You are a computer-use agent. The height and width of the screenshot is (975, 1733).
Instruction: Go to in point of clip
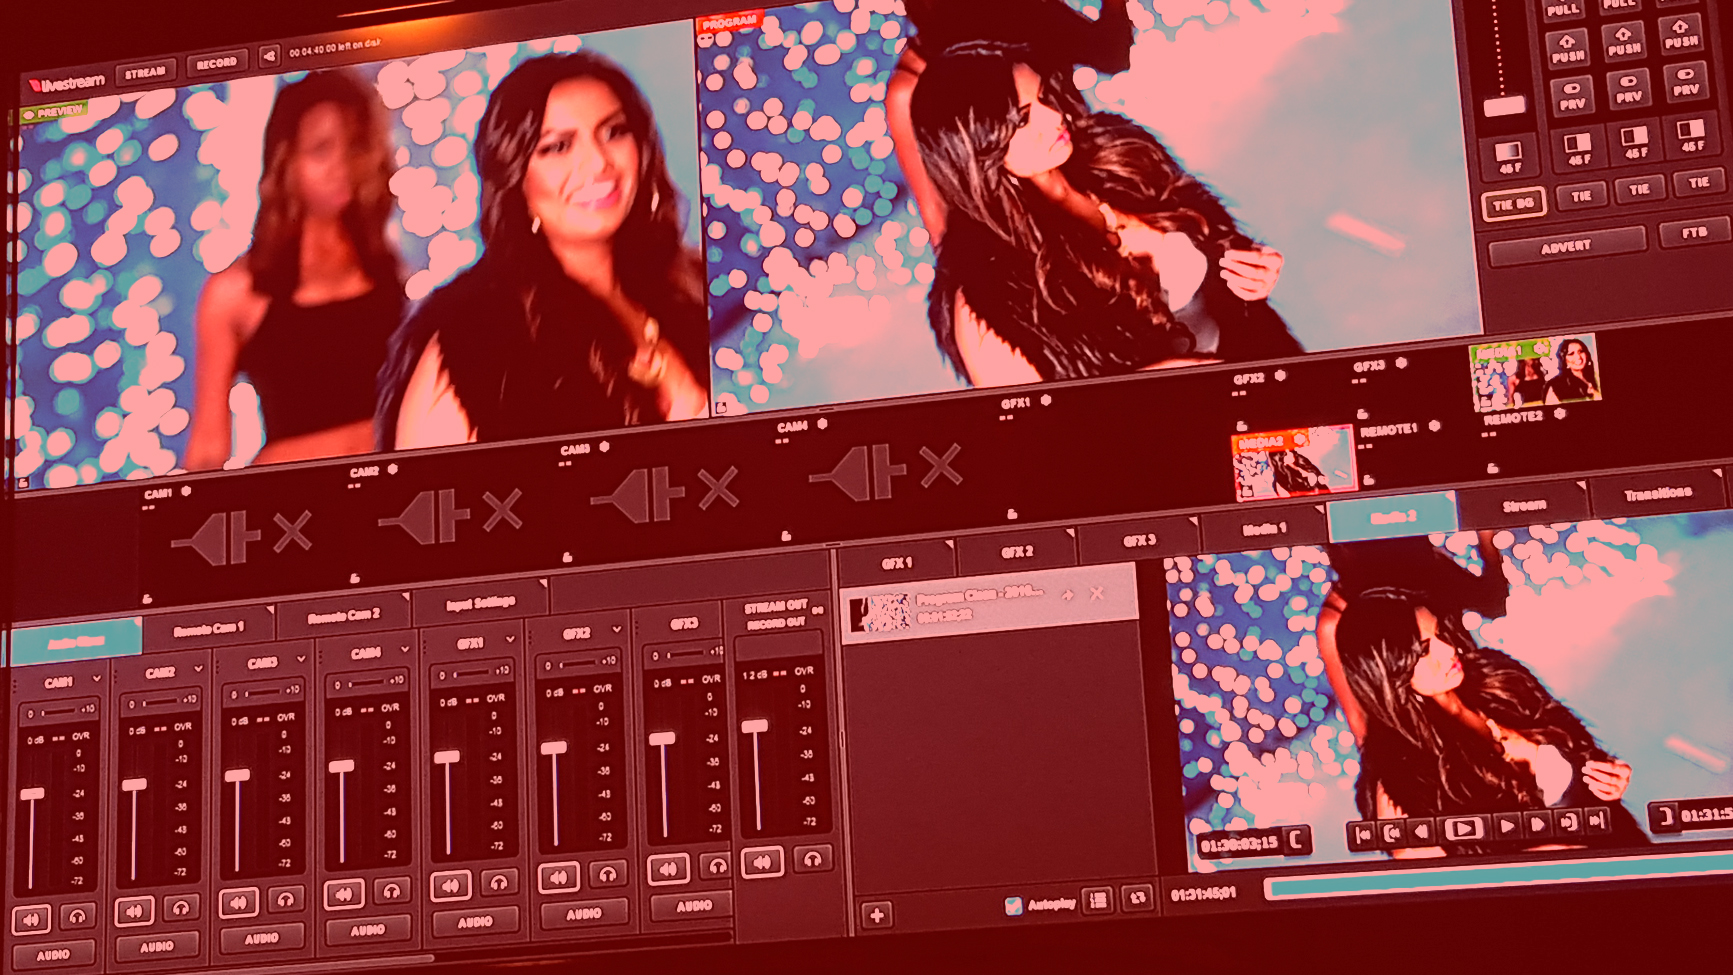(1391, 832)
